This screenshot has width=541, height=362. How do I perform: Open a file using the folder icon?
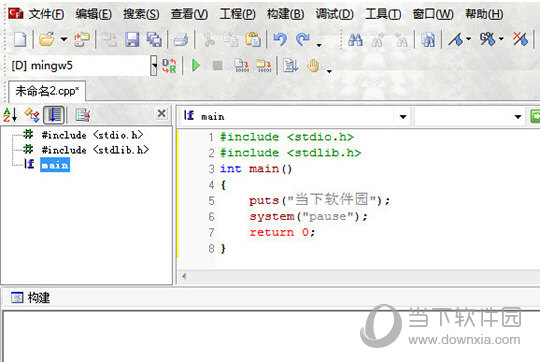pos(47,39)
